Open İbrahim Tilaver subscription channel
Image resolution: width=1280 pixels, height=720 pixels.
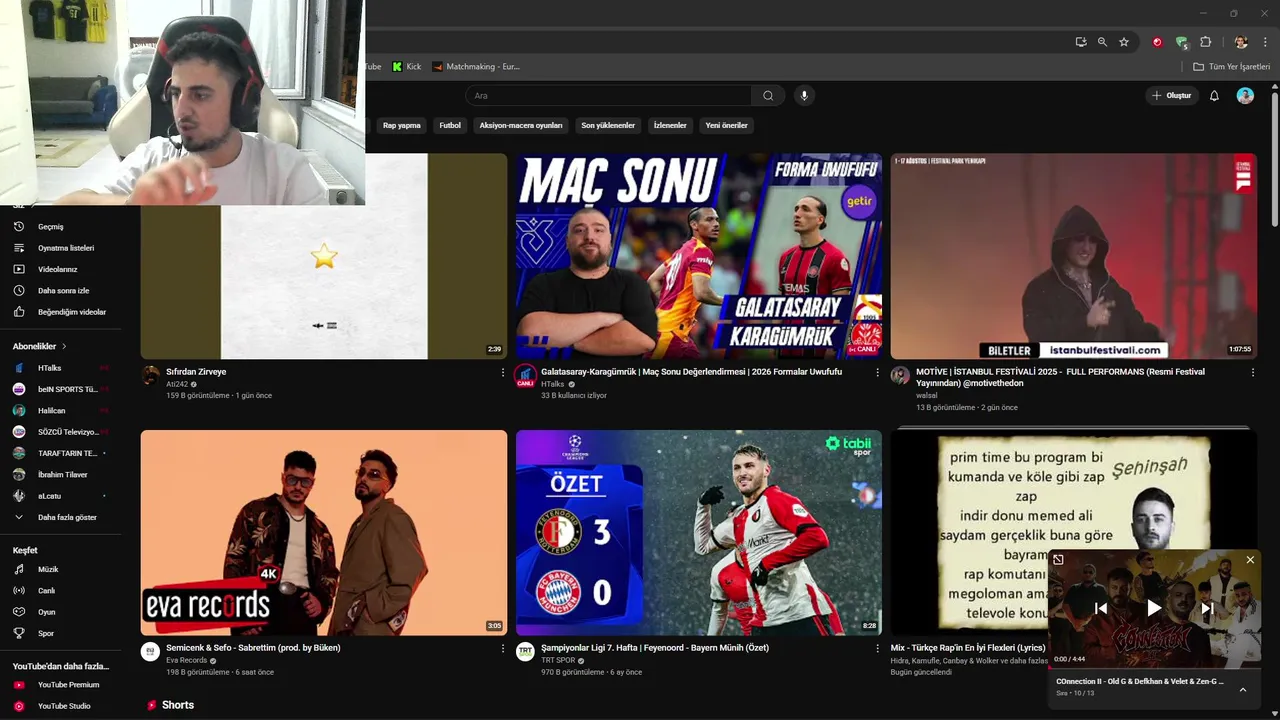(62, 475)
